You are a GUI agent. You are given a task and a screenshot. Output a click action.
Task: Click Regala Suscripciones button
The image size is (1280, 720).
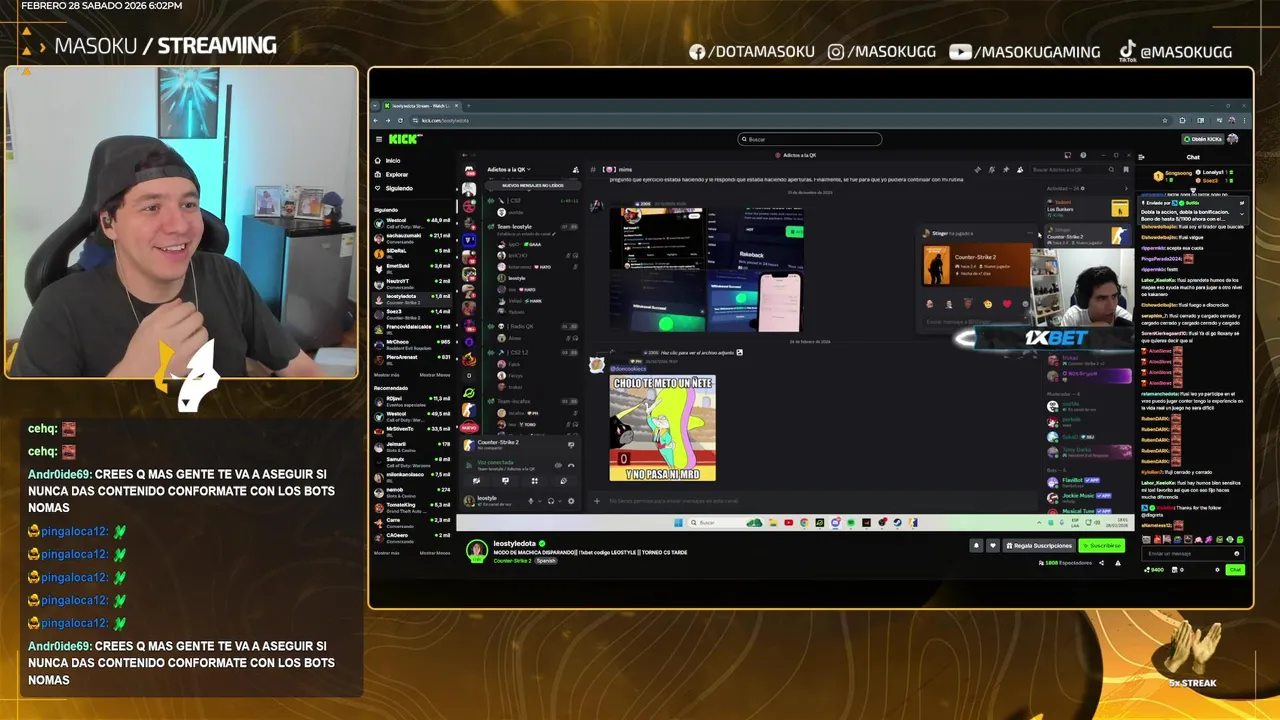(x=1039, y=546)
